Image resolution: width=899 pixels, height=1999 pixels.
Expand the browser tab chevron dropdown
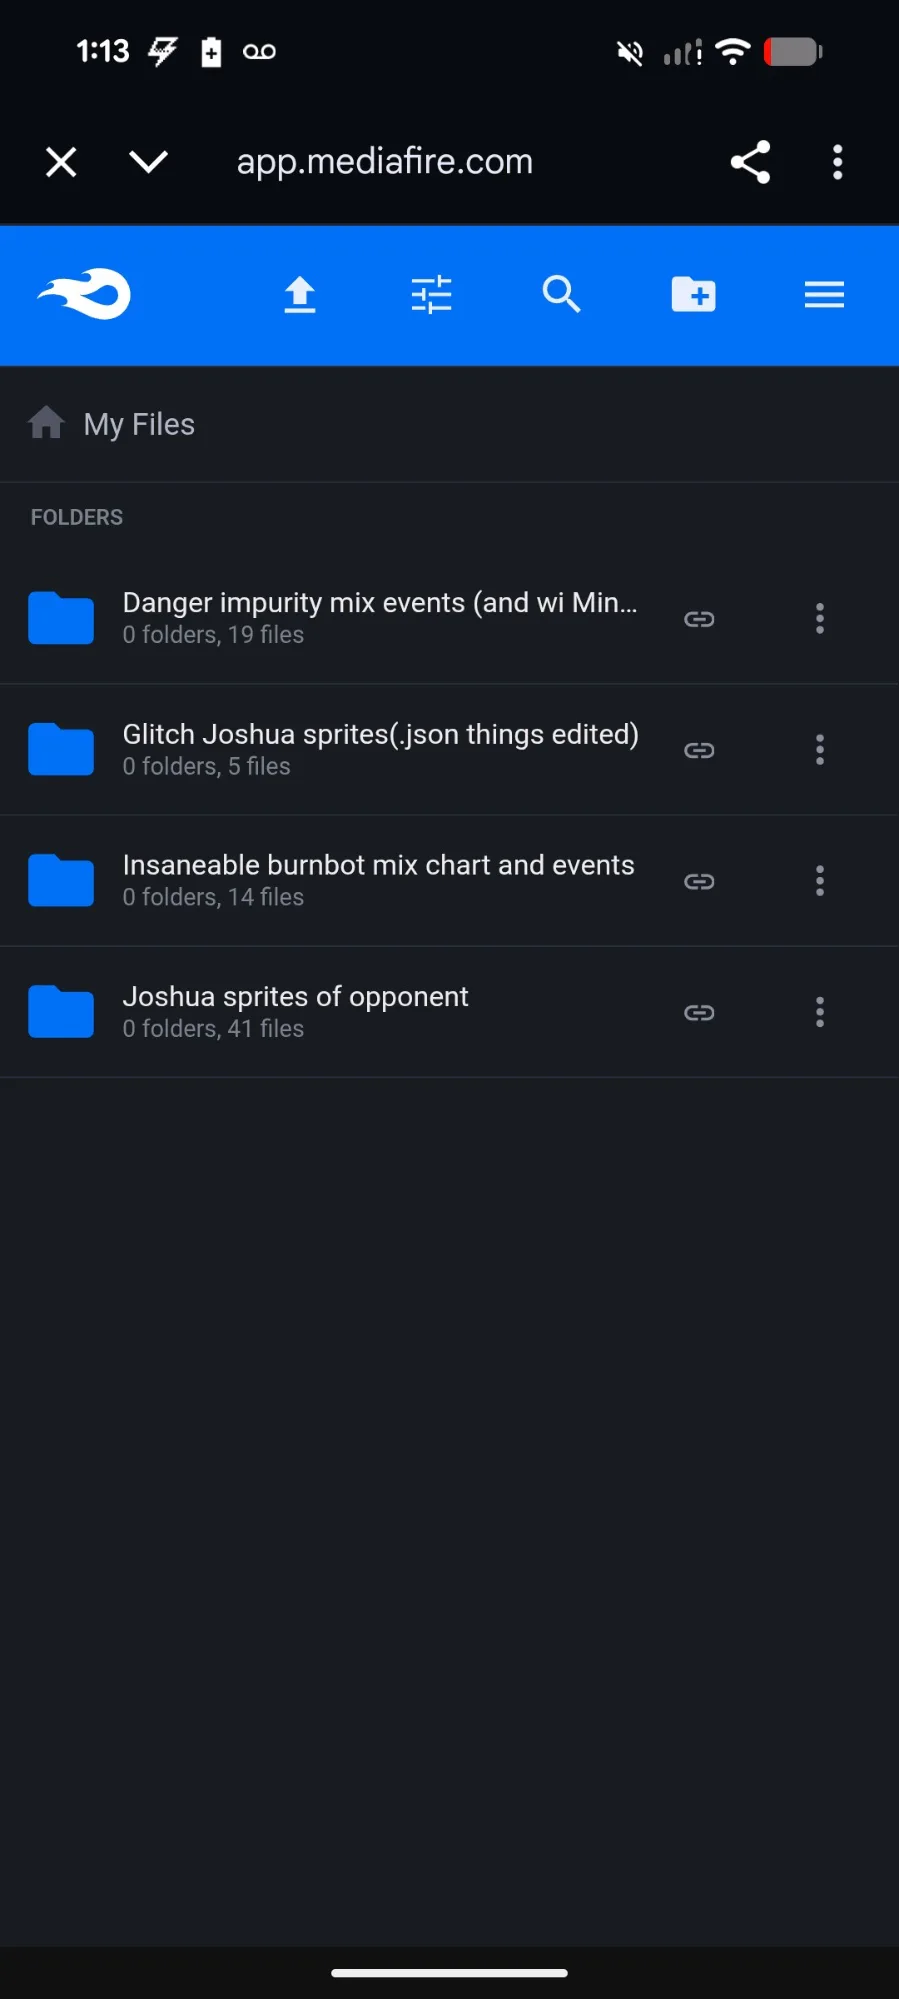[x=148, y=162]
